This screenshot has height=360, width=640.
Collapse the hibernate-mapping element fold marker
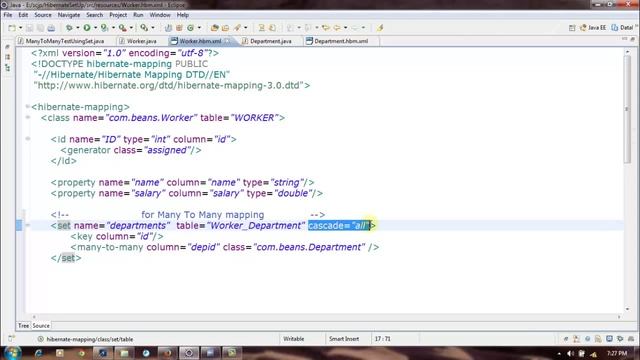coord(28,107)
